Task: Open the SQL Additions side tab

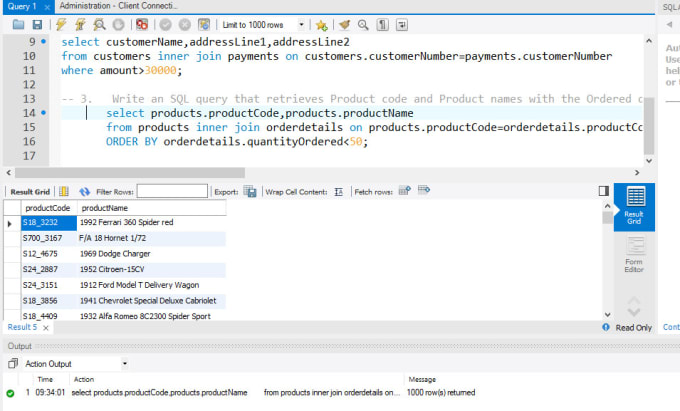Action: pos(670,7)
